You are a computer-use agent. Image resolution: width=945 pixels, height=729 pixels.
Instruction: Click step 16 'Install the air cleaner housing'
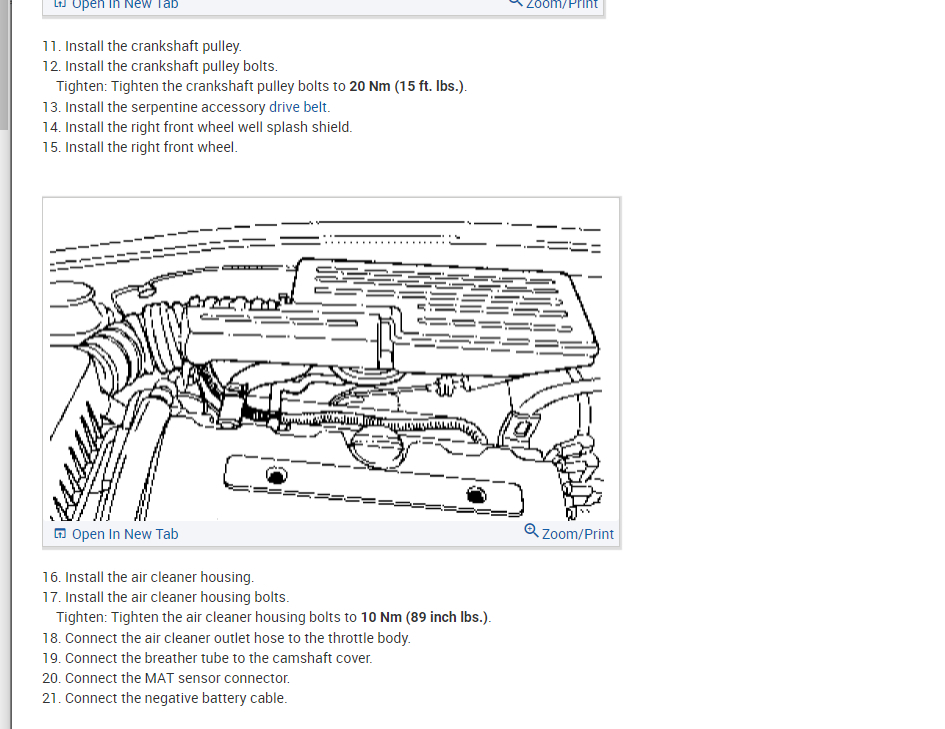click(148, 577)
